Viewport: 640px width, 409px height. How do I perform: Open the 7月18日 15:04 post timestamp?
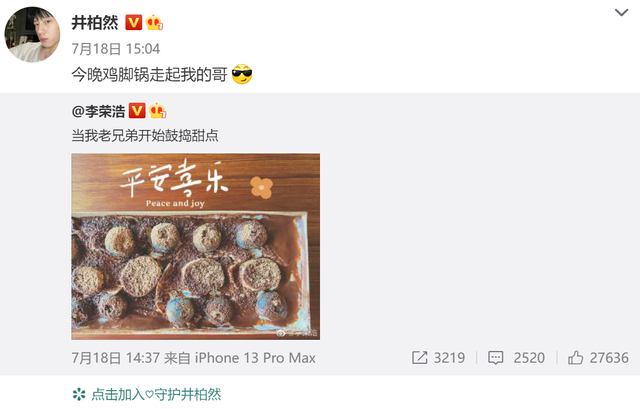coord(116,49)
